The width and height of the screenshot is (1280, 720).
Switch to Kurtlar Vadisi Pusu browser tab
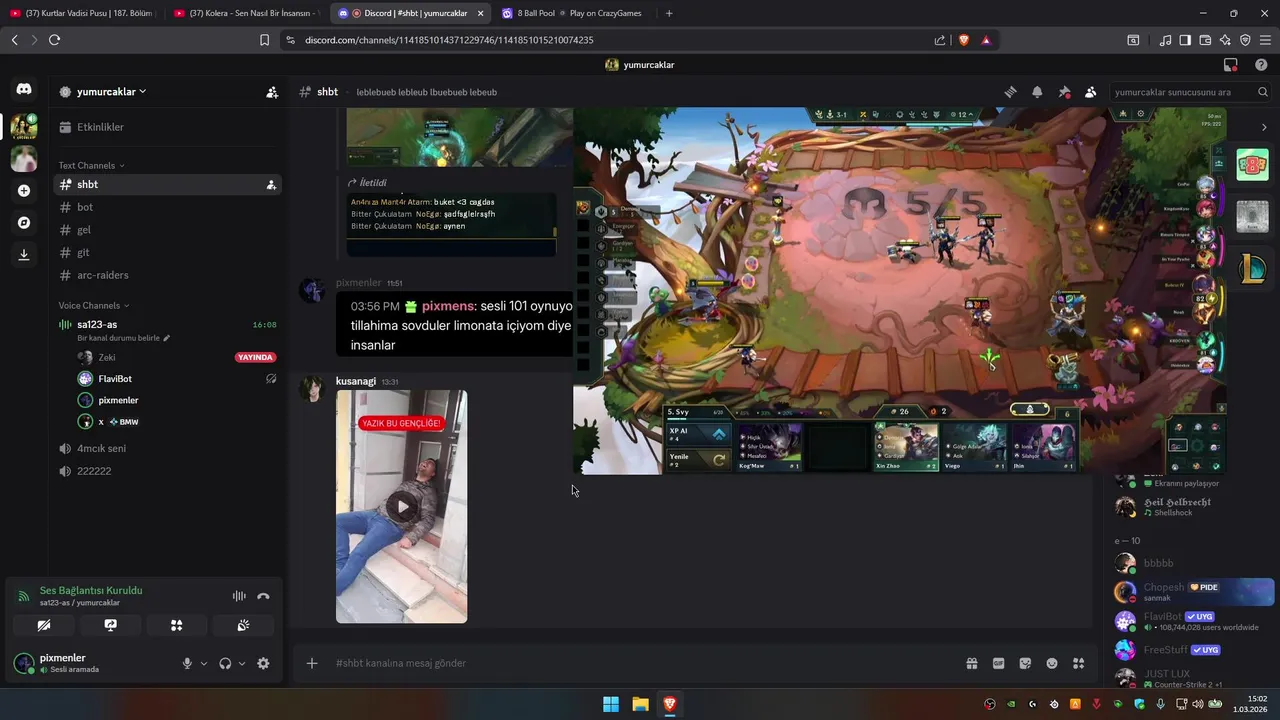tap(82, 13)
